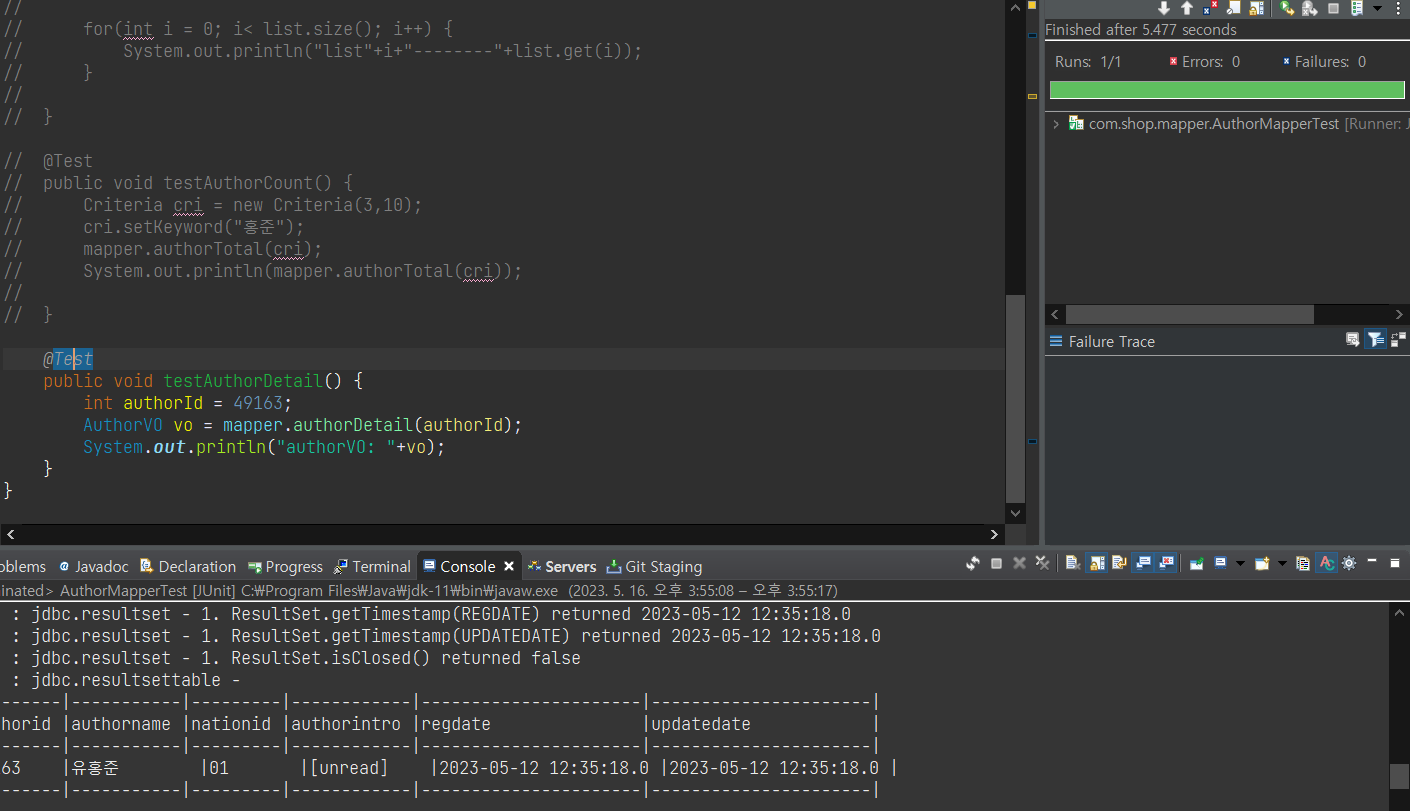Rerun the JUnit test
The width and height of the screenshot is (1410, 811).
1287,8
